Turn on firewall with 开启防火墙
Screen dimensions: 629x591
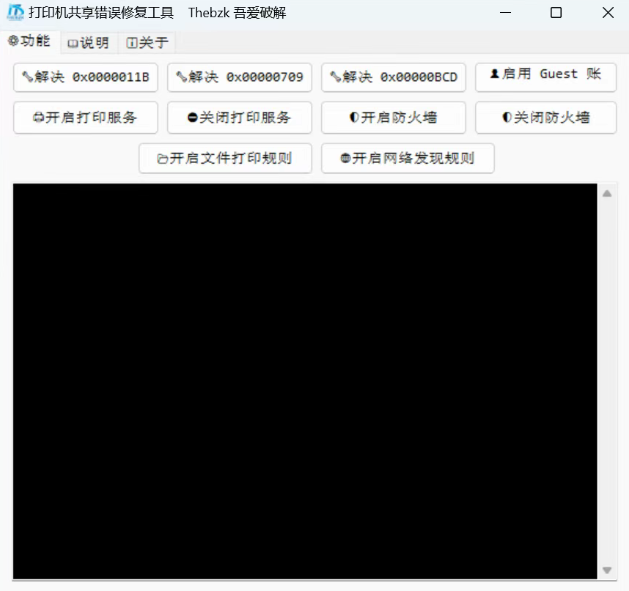[x=394, y=118]
